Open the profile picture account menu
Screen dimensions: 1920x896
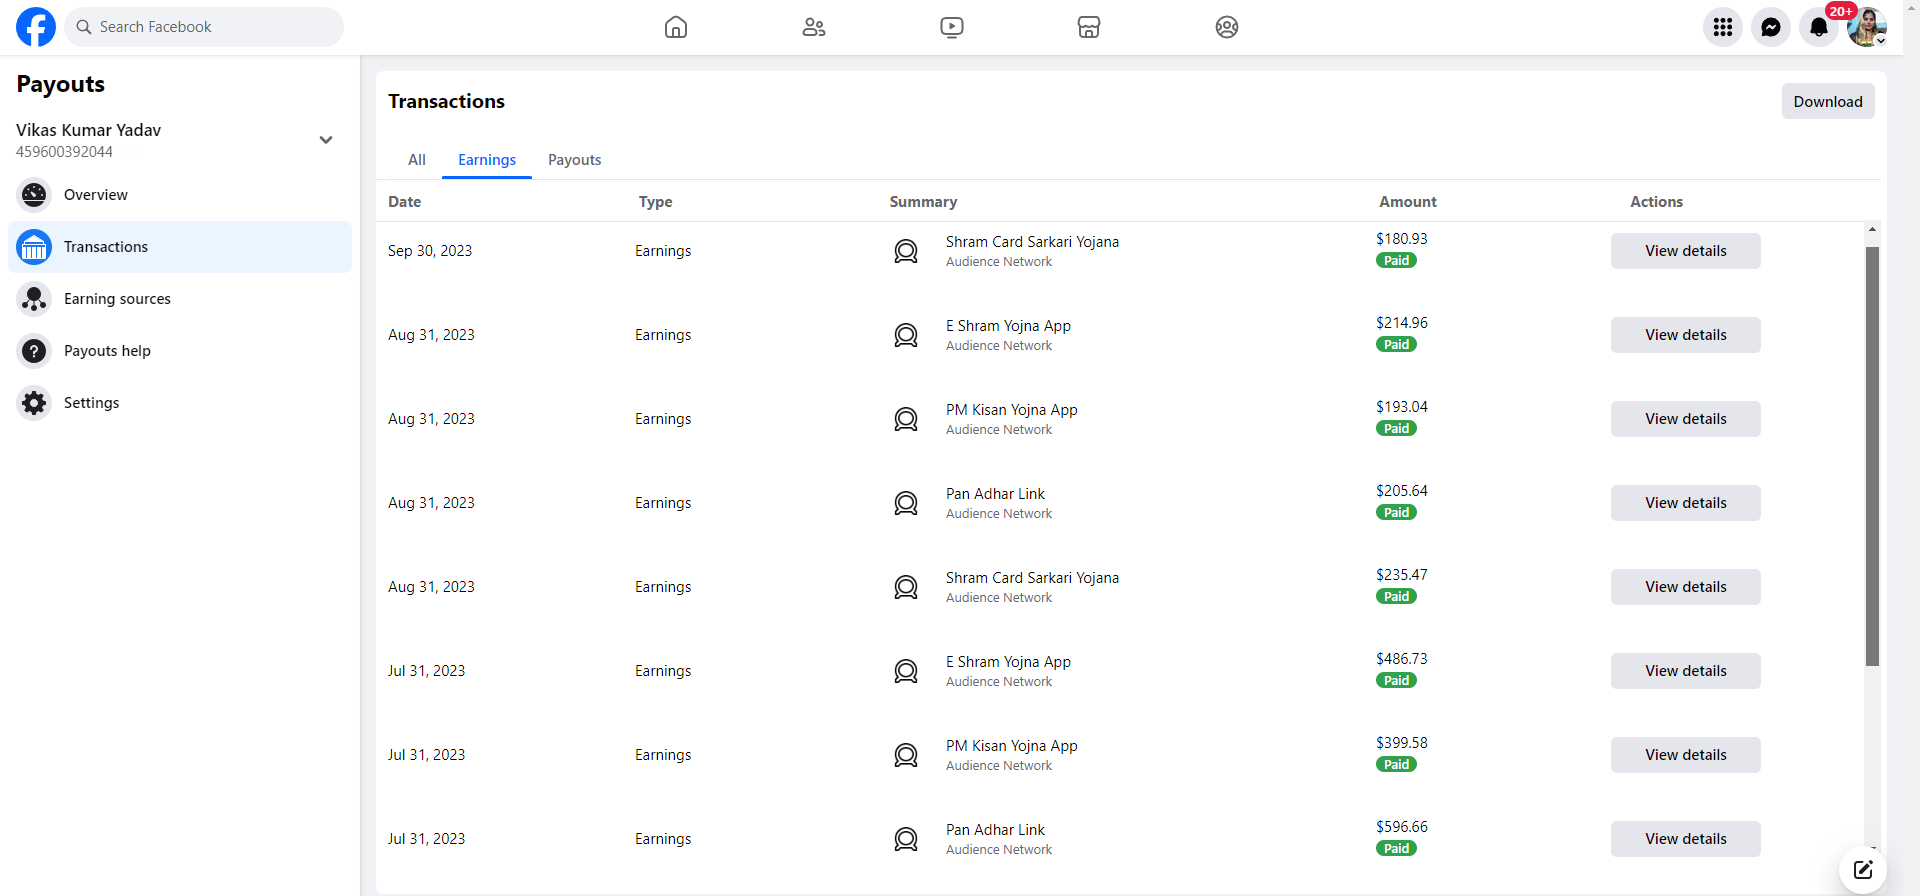click(x=1867, y=27)
